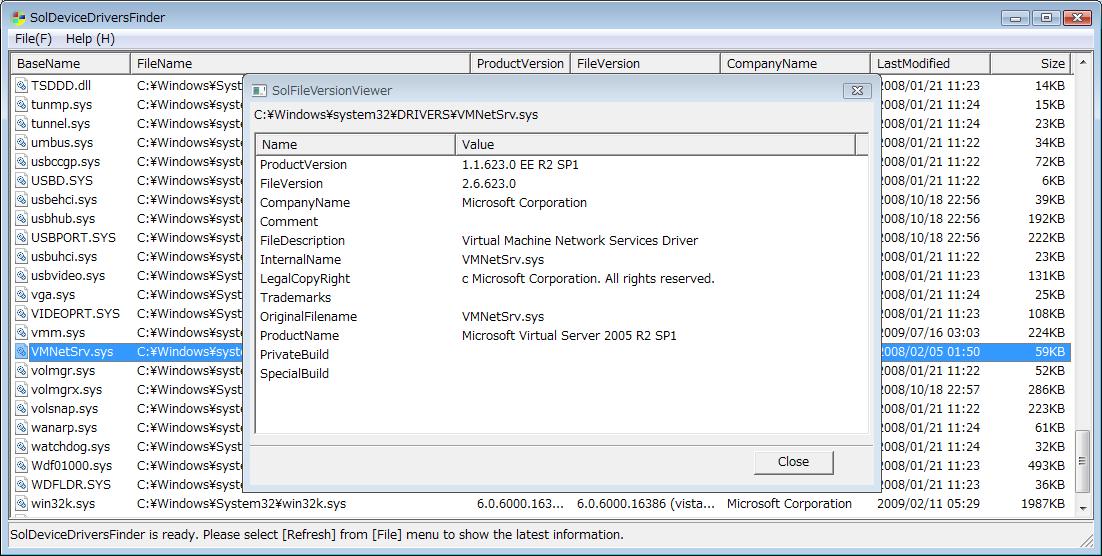Select the icon of tunnel.sys
1102x556 pixels.
click(x=21, y=124)
